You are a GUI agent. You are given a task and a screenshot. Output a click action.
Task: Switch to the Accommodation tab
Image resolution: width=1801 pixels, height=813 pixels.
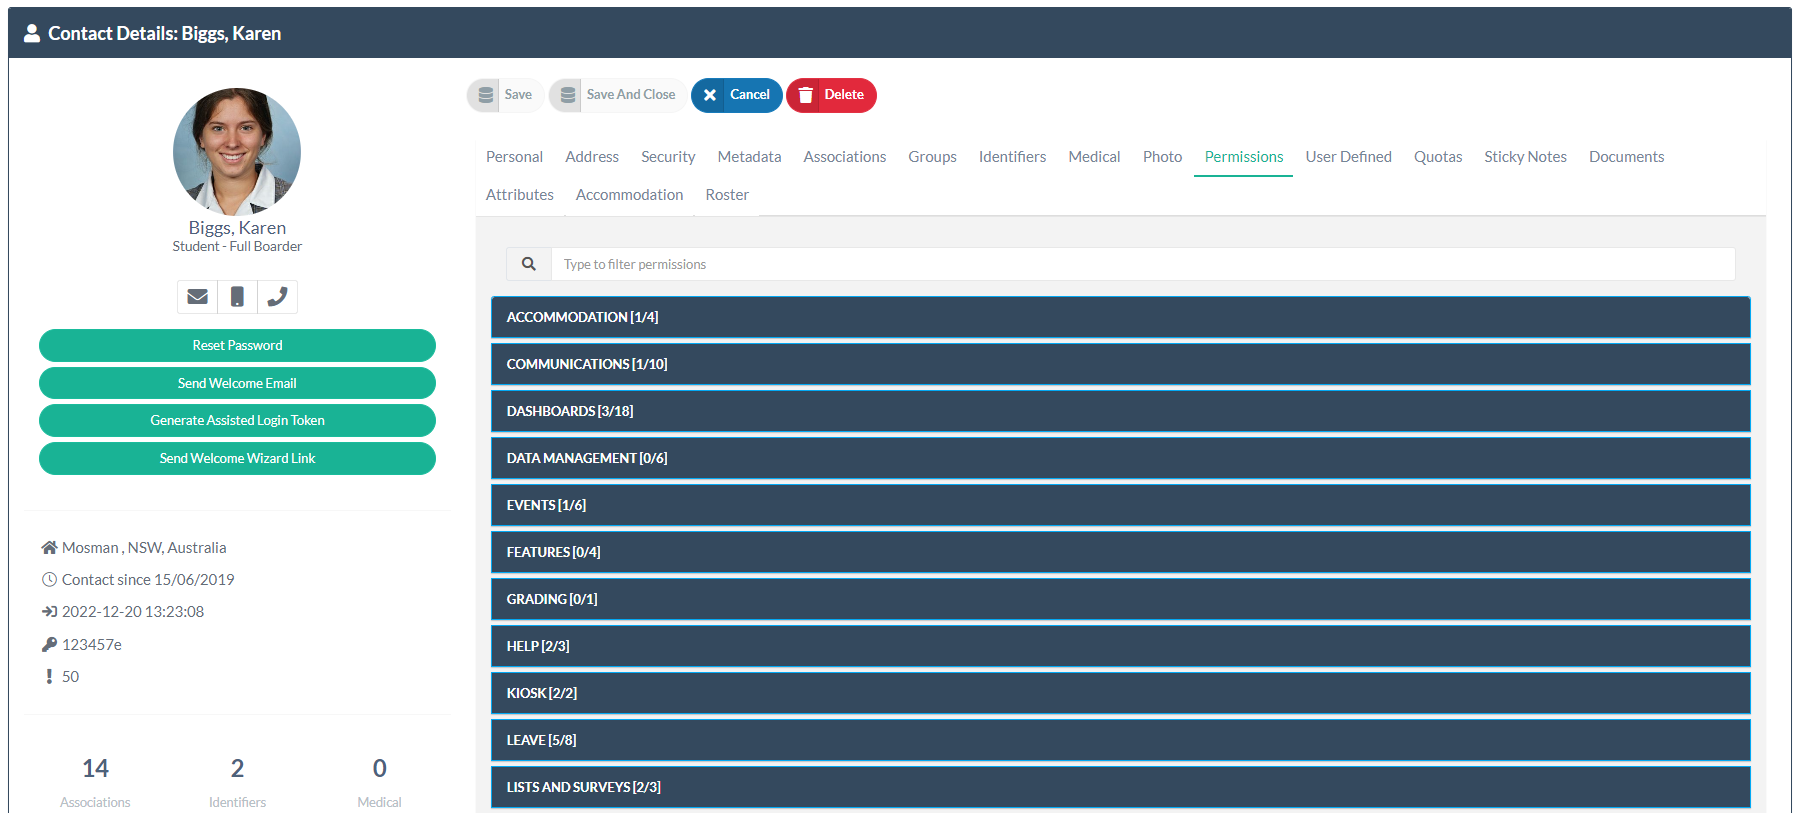pos(629,195)
